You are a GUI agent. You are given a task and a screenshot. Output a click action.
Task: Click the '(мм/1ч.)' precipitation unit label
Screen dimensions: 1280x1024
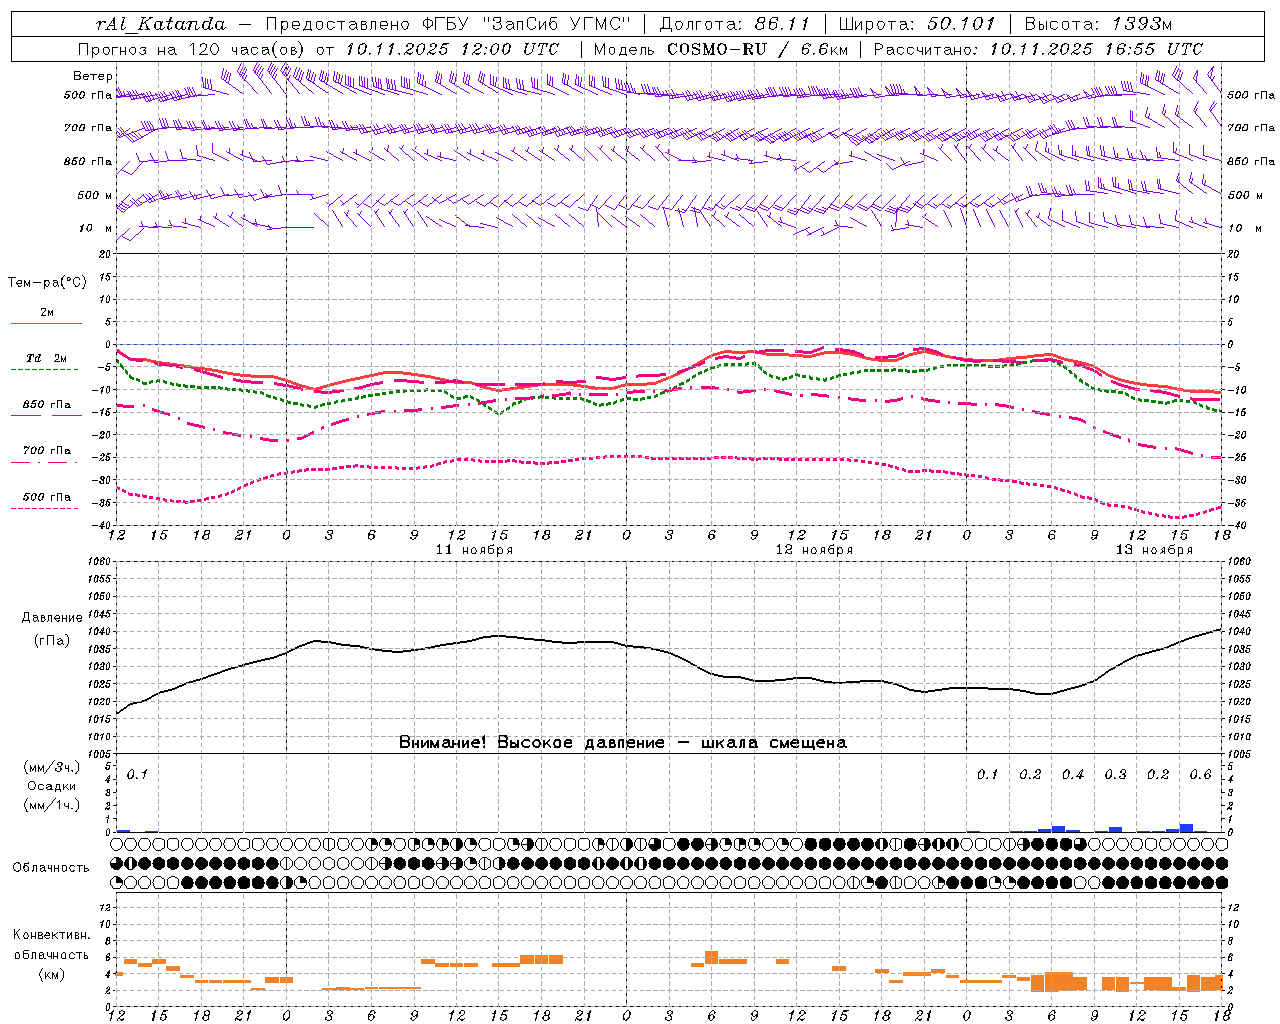pos(52,805)
